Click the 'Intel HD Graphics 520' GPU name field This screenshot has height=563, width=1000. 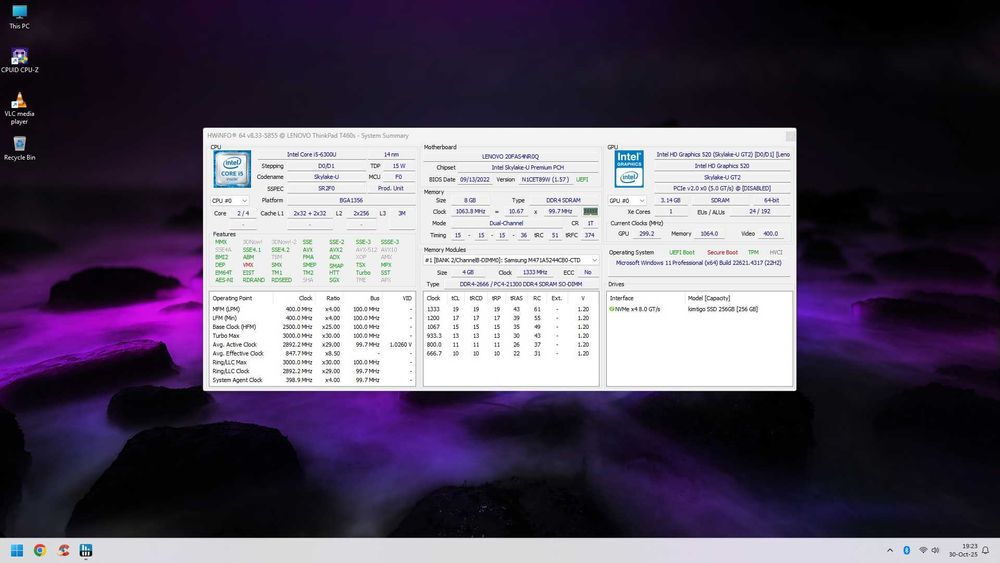[722, 166]
